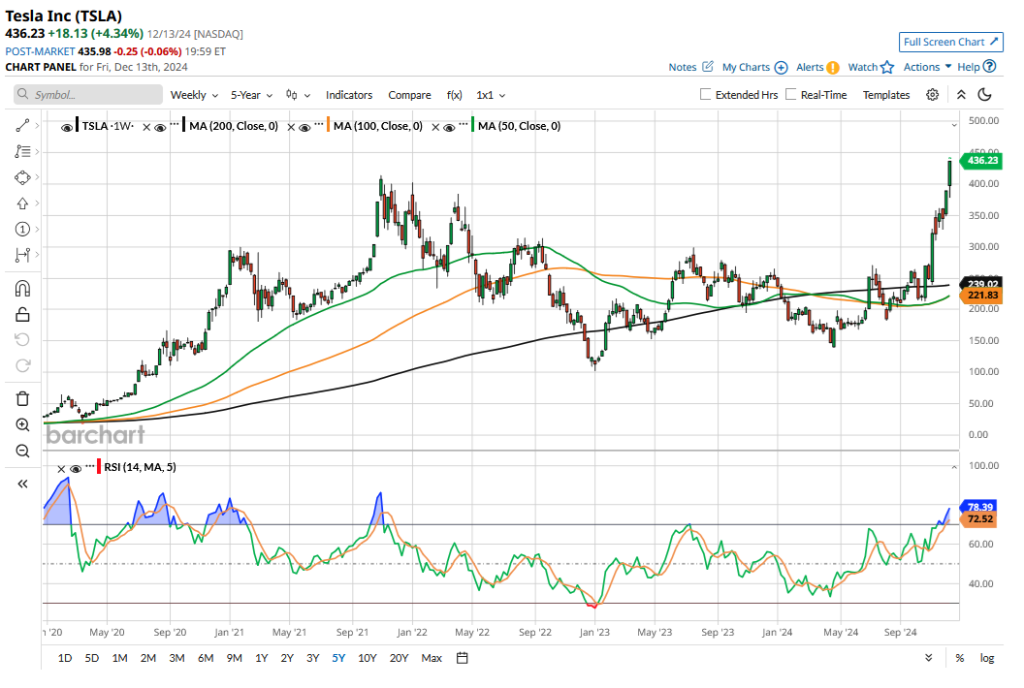Tick the Real-Time checkbox
The image size is (1024, 688).
(x=791, y=95)
